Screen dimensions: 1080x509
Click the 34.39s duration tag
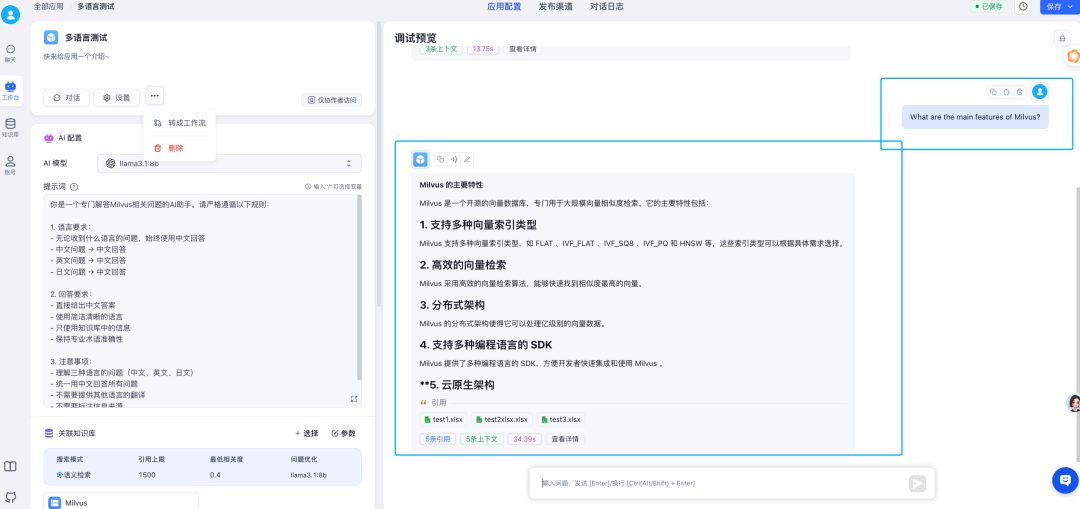click(524, 439)
